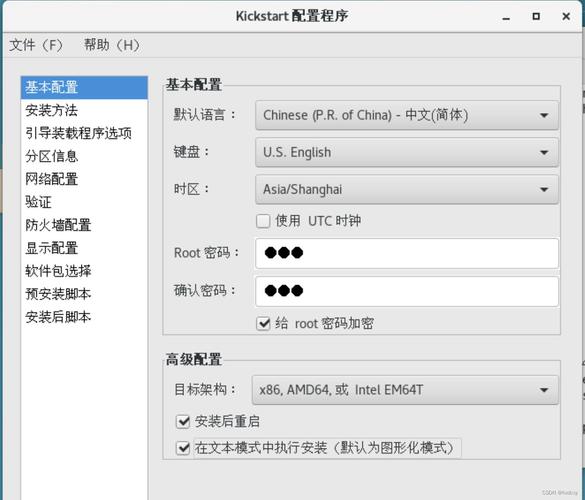Viewport: 585px width, 500px height.
Task: Click the 确认密码 input field
Action: [x=407, y=291]
